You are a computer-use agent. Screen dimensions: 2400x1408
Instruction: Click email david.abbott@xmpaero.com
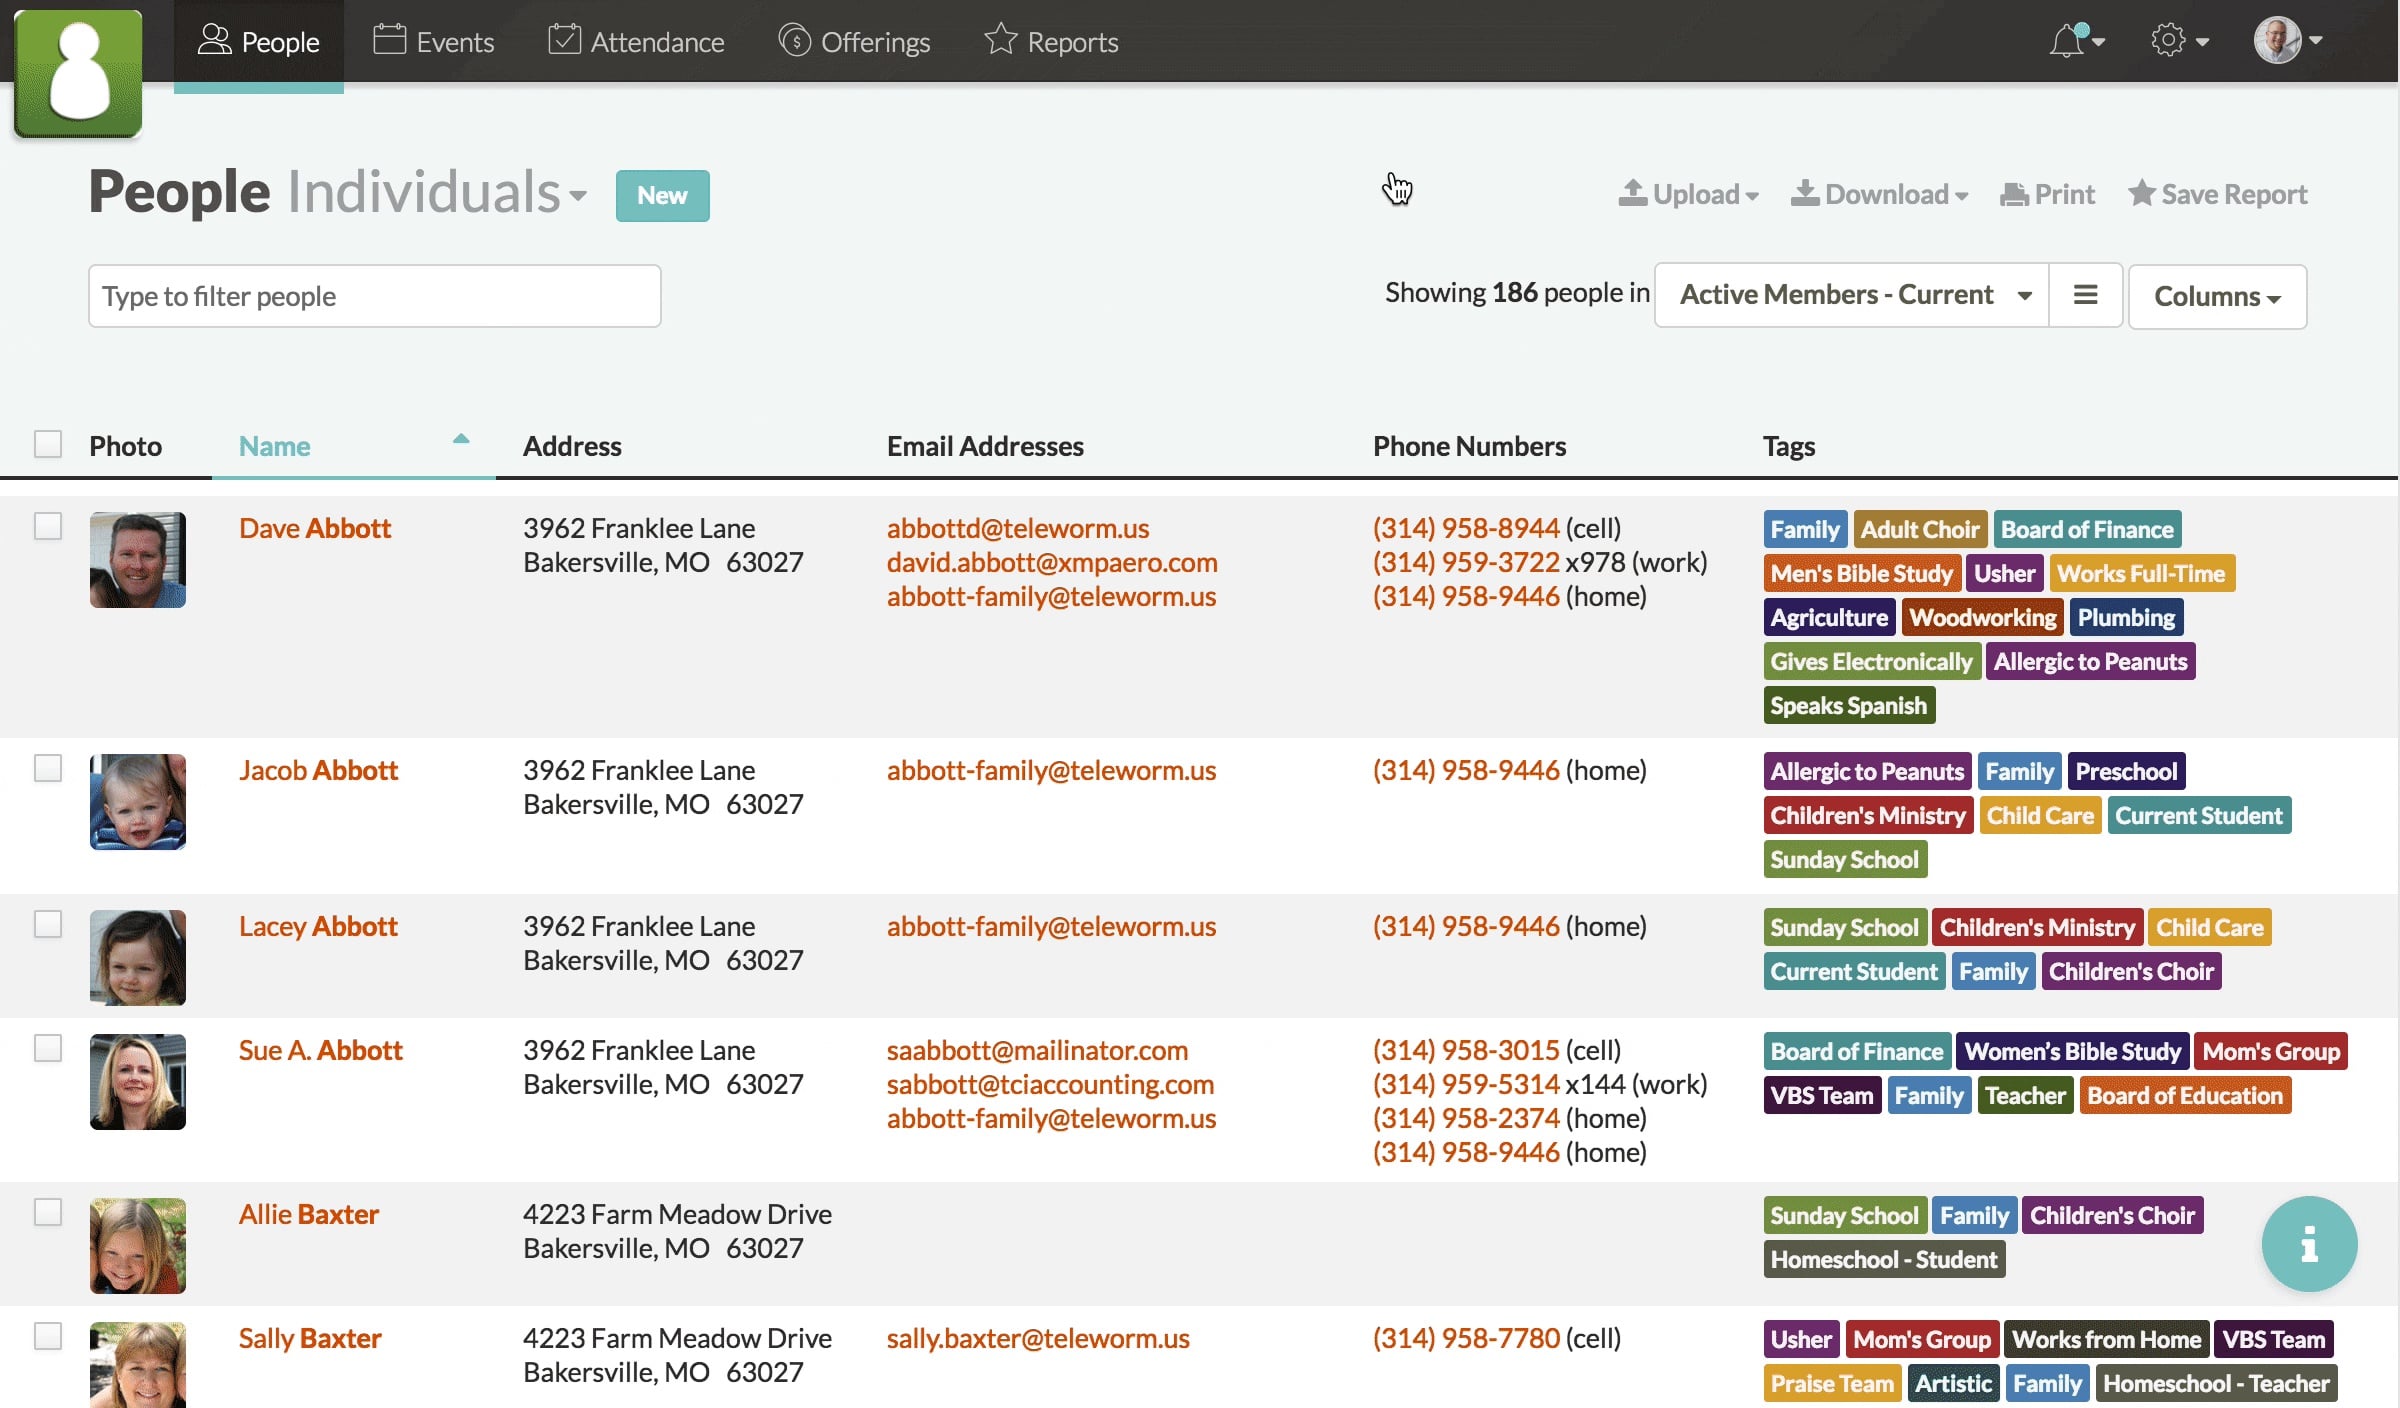coord(1052,562)
